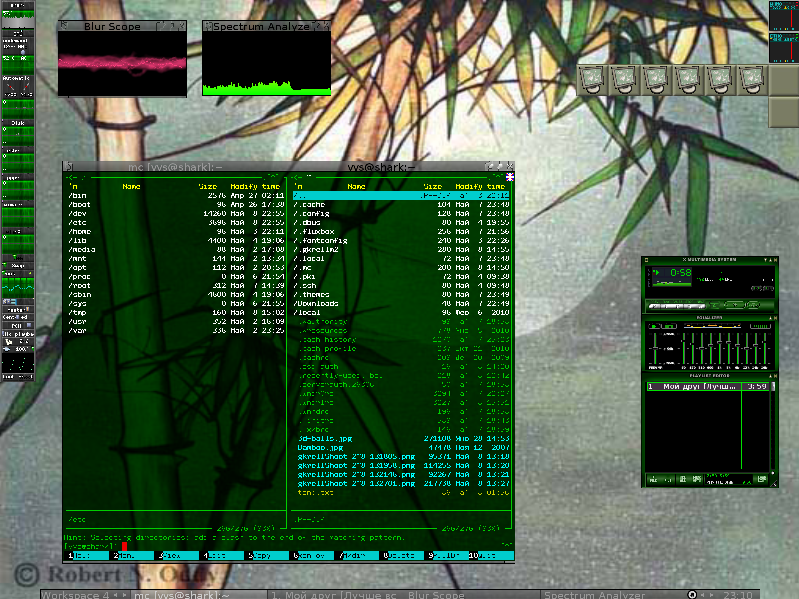Select /etc in the left mc panel

pos(176,223)
